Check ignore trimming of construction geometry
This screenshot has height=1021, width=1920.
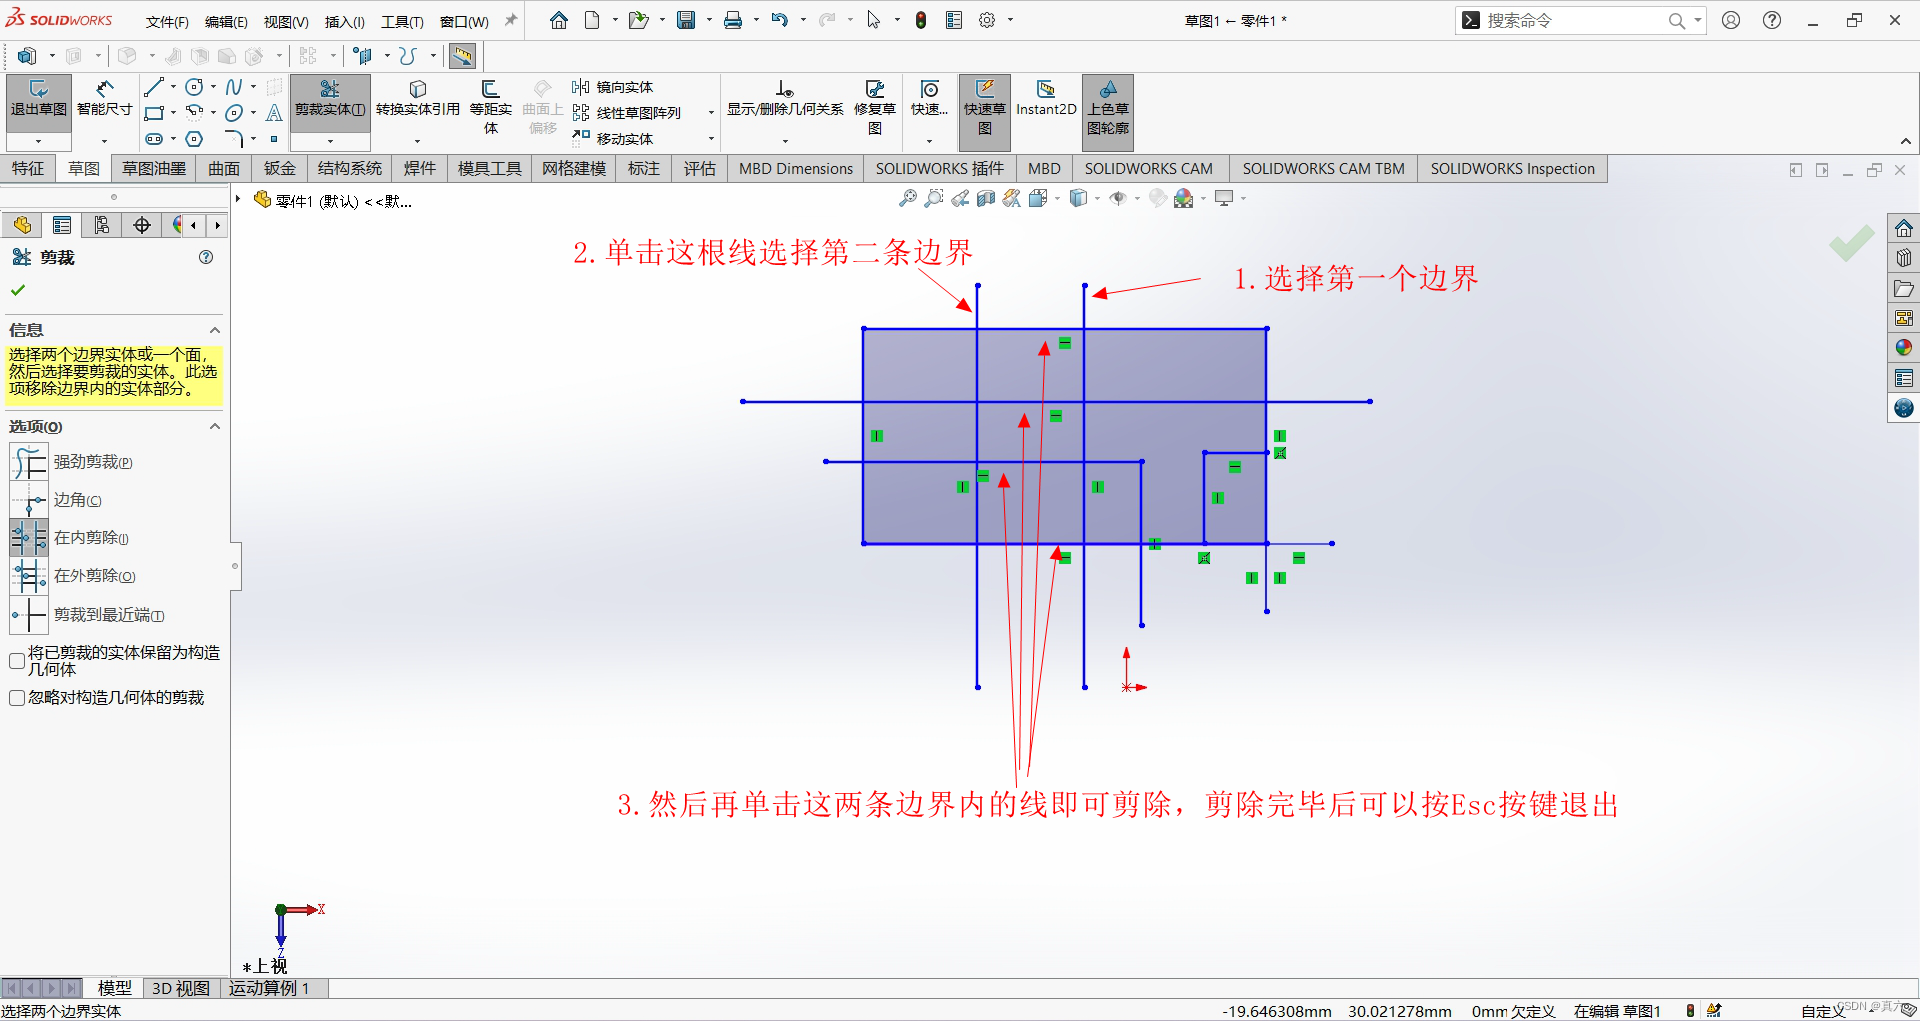click(x=17, y=698)
